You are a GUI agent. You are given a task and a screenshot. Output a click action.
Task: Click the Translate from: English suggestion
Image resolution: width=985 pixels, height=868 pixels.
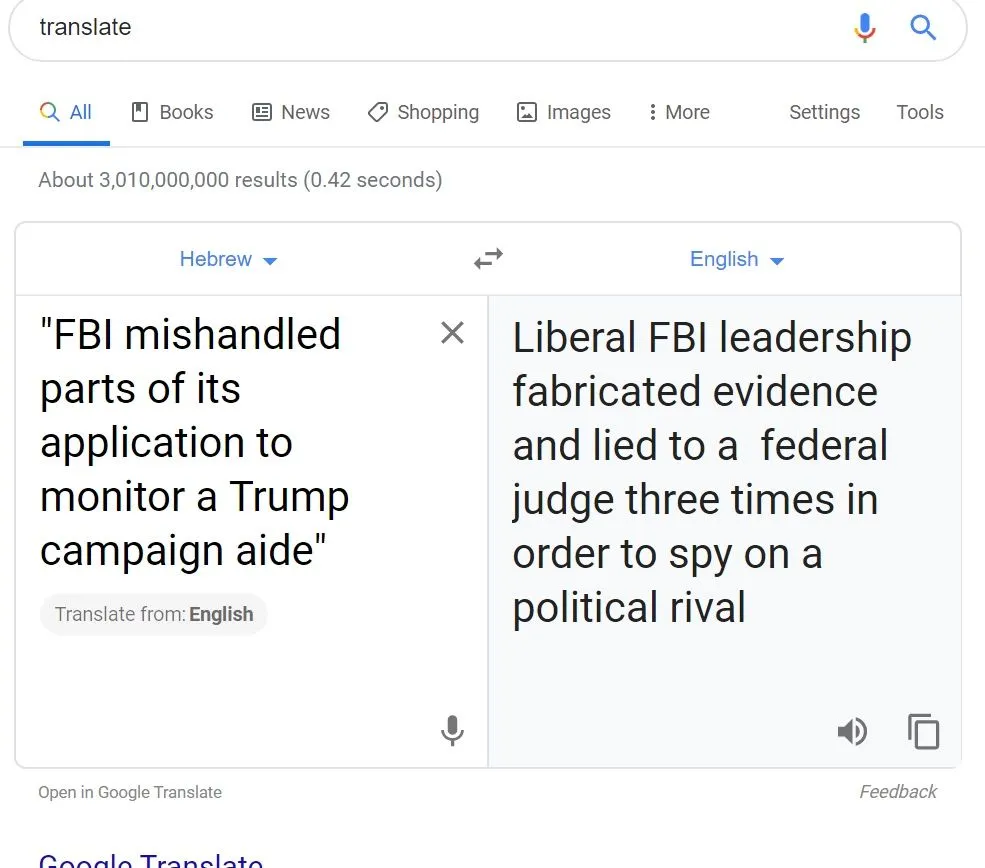tap(154, 614)
